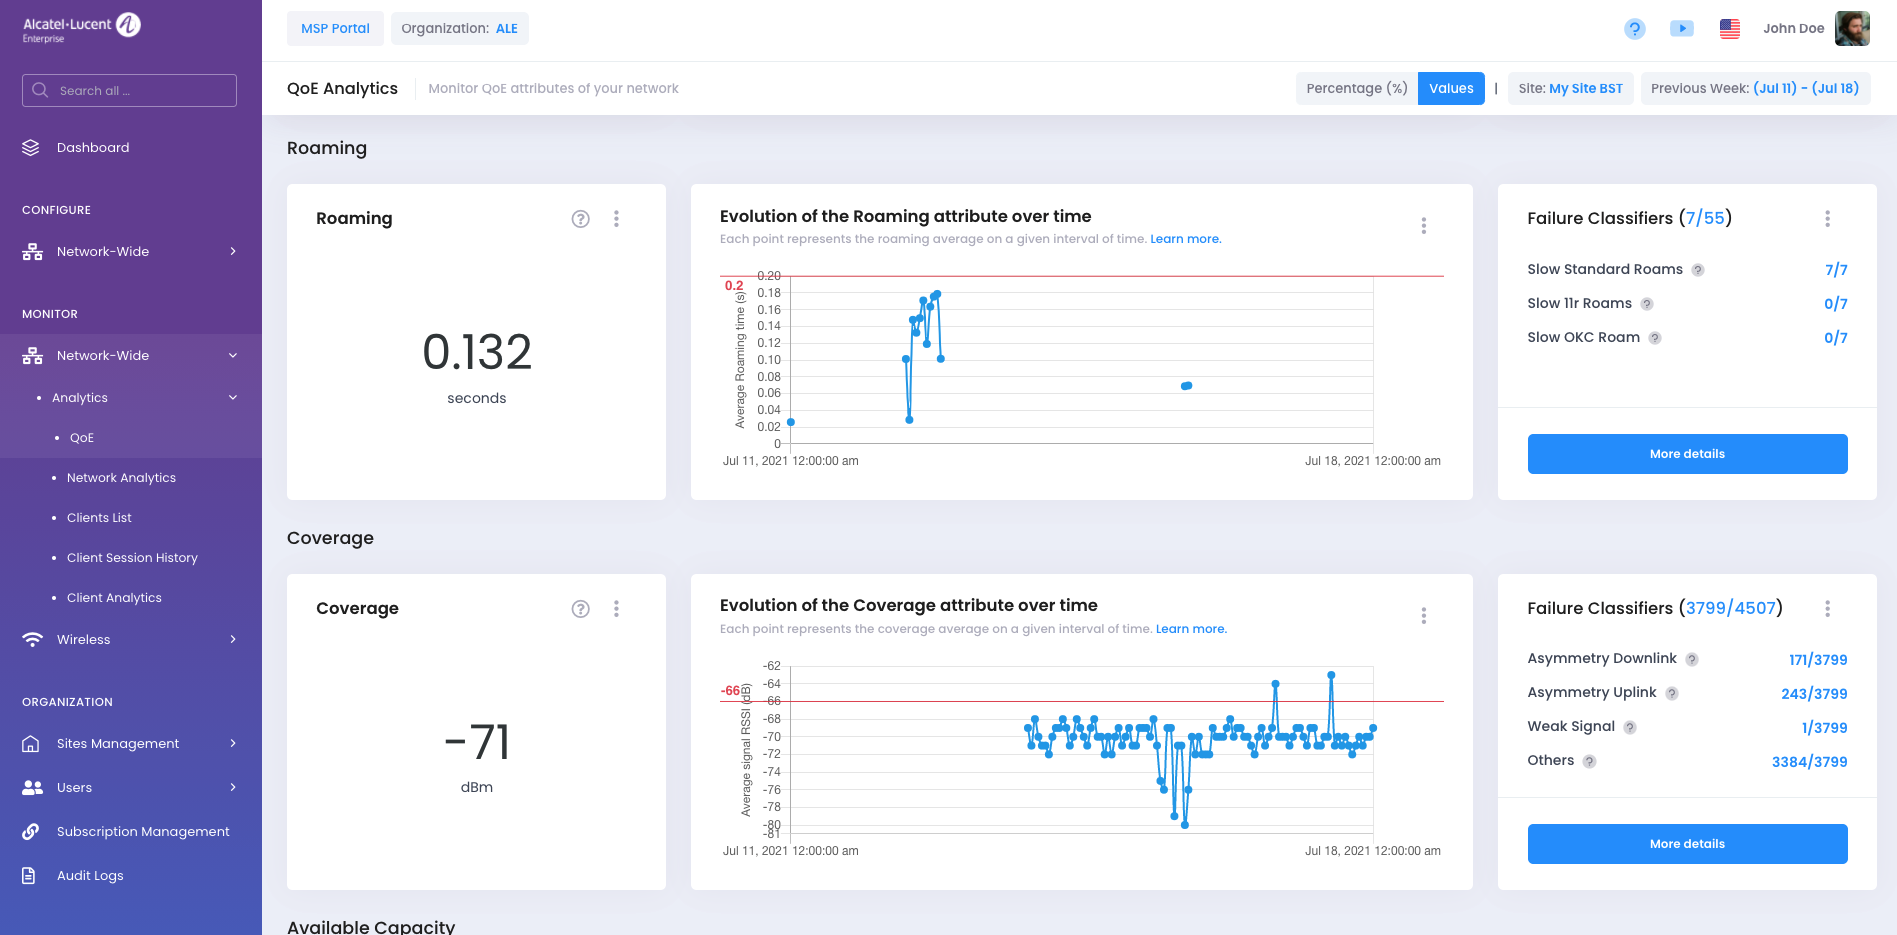The width and height of the screenshot is (1897, 935).
Task: Expand the Users menu chevron
Action: tap(233, 787)
